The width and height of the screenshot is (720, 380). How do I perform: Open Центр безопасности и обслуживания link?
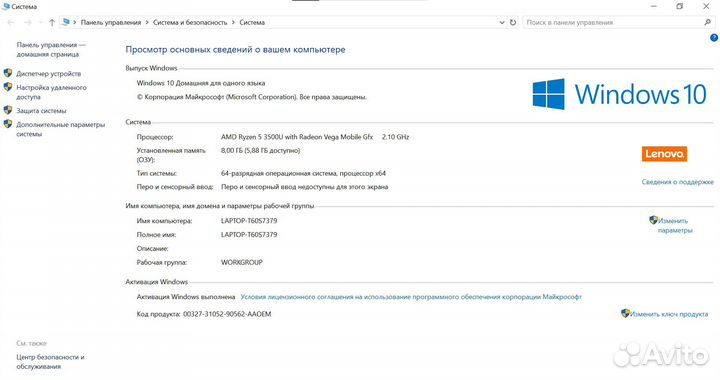pyautogui.click(x=51, y=362)
